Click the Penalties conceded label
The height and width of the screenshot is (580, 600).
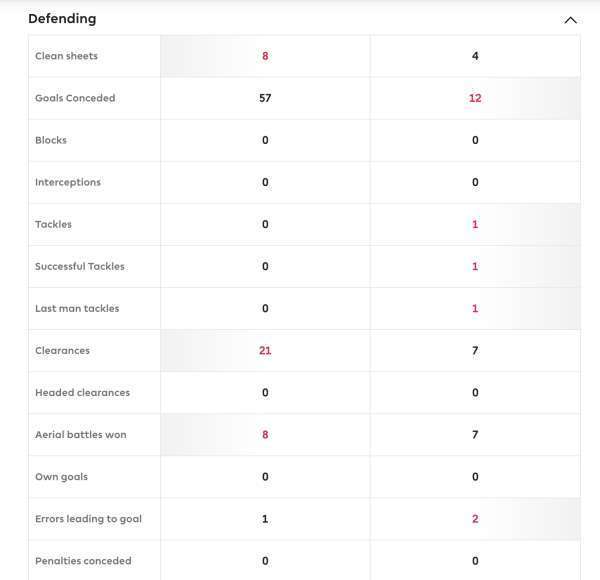point(83,560)
